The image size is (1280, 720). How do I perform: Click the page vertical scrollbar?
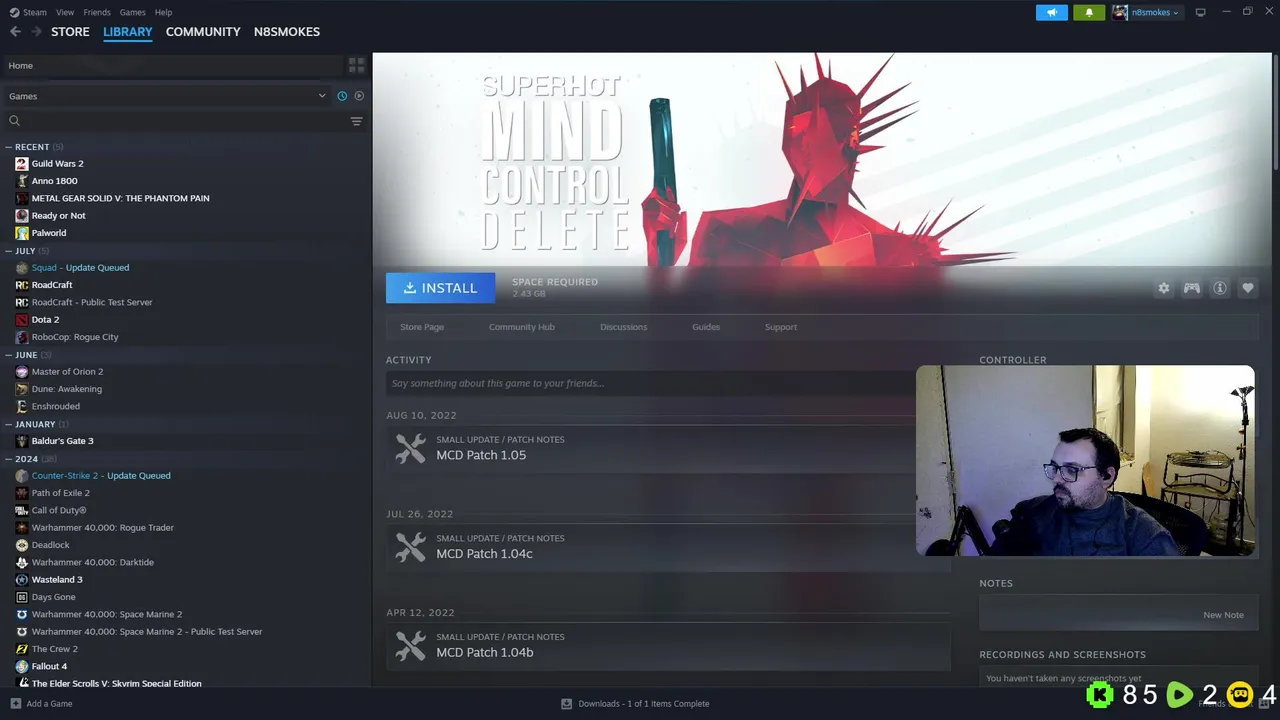(1276, 110)
